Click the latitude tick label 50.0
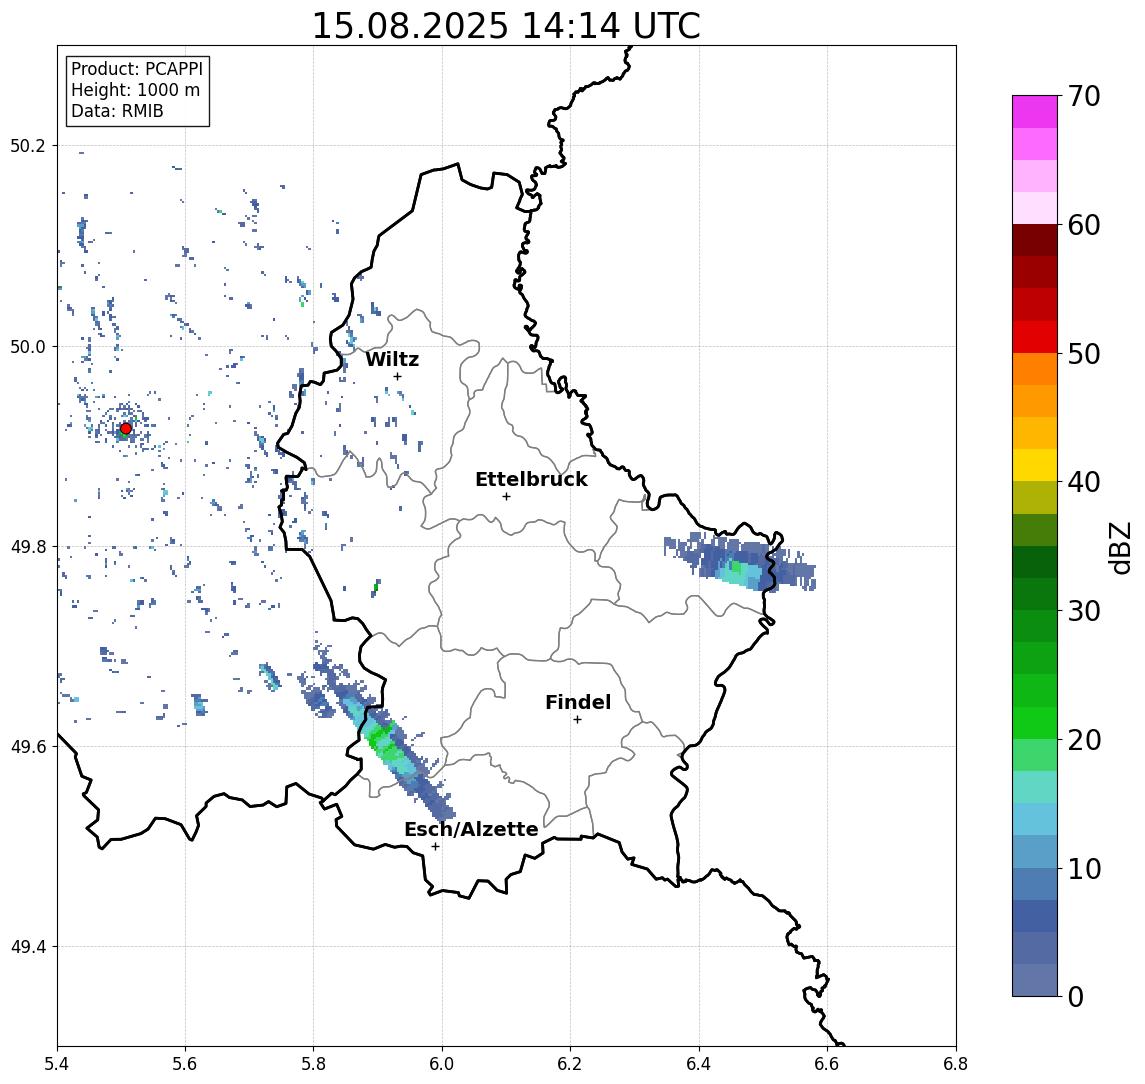The width and height of the screenshot is (1145, 1084). pos(28,346)
